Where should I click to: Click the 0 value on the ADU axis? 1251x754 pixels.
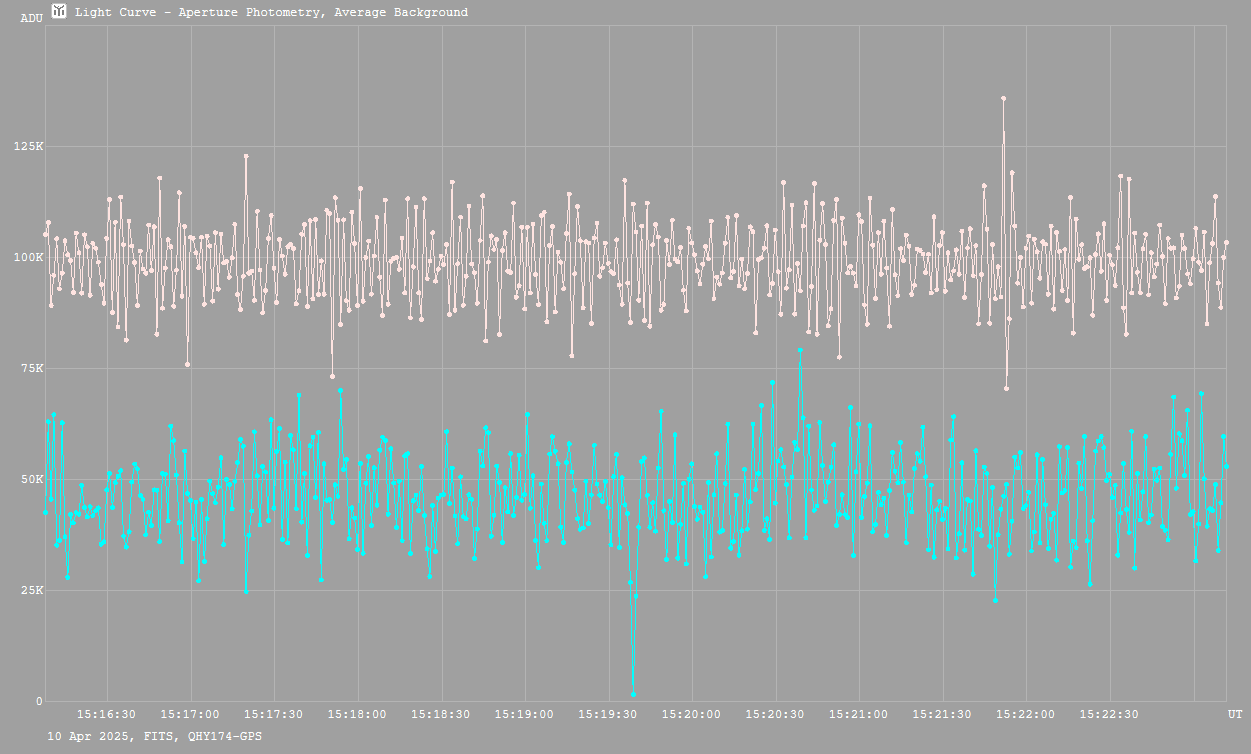pyautogui.click(x=39, y=702)
